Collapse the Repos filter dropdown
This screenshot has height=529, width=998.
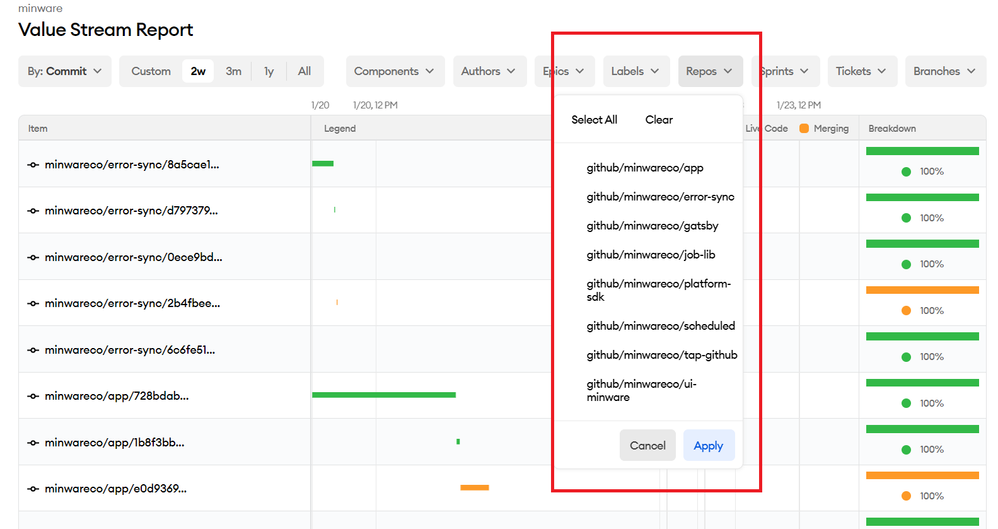(x=710, y=71)
